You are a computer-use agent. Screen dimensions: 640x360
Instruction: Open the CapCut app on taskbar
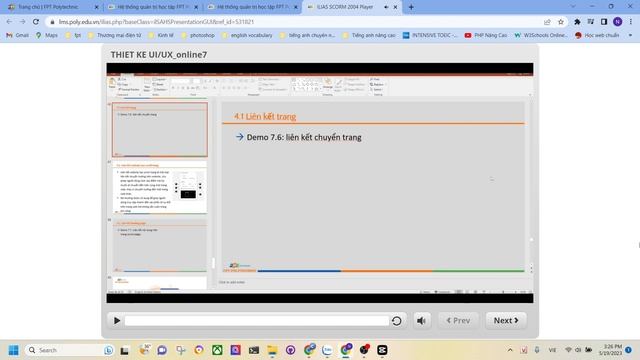pos(382,350)
